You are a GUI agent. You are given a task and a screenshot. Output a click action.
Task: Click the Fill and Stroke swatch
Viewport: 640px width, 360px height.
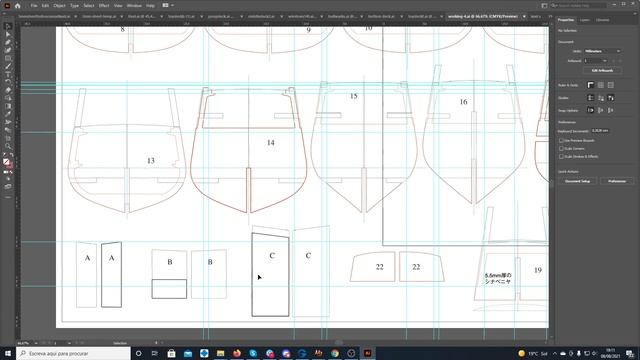click(7, 163)
